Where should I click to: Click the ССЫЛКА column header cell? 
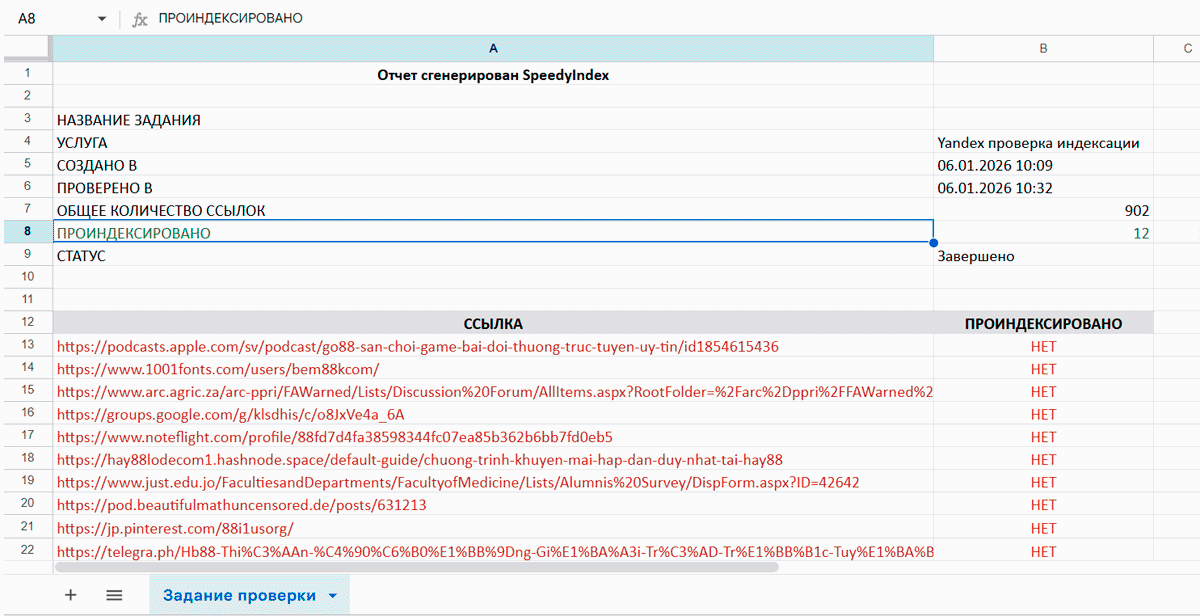point(493,323)
